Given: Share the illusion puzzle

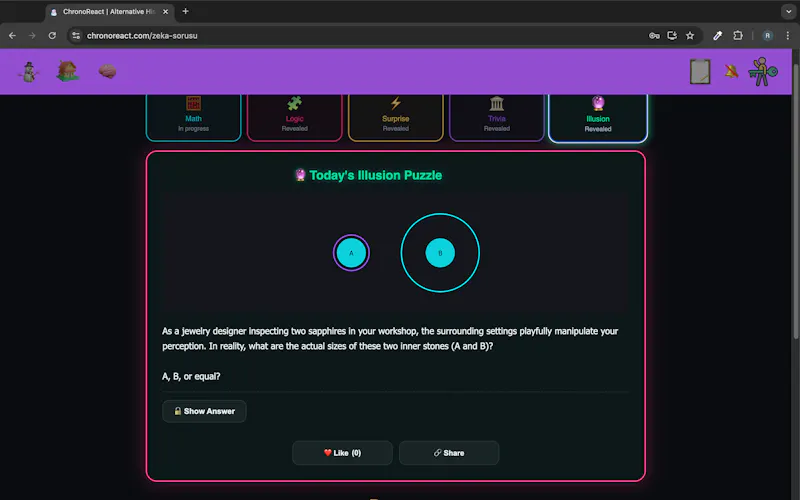Looking at the screenshot, I should pyautogui.click(x=449, y=453).
